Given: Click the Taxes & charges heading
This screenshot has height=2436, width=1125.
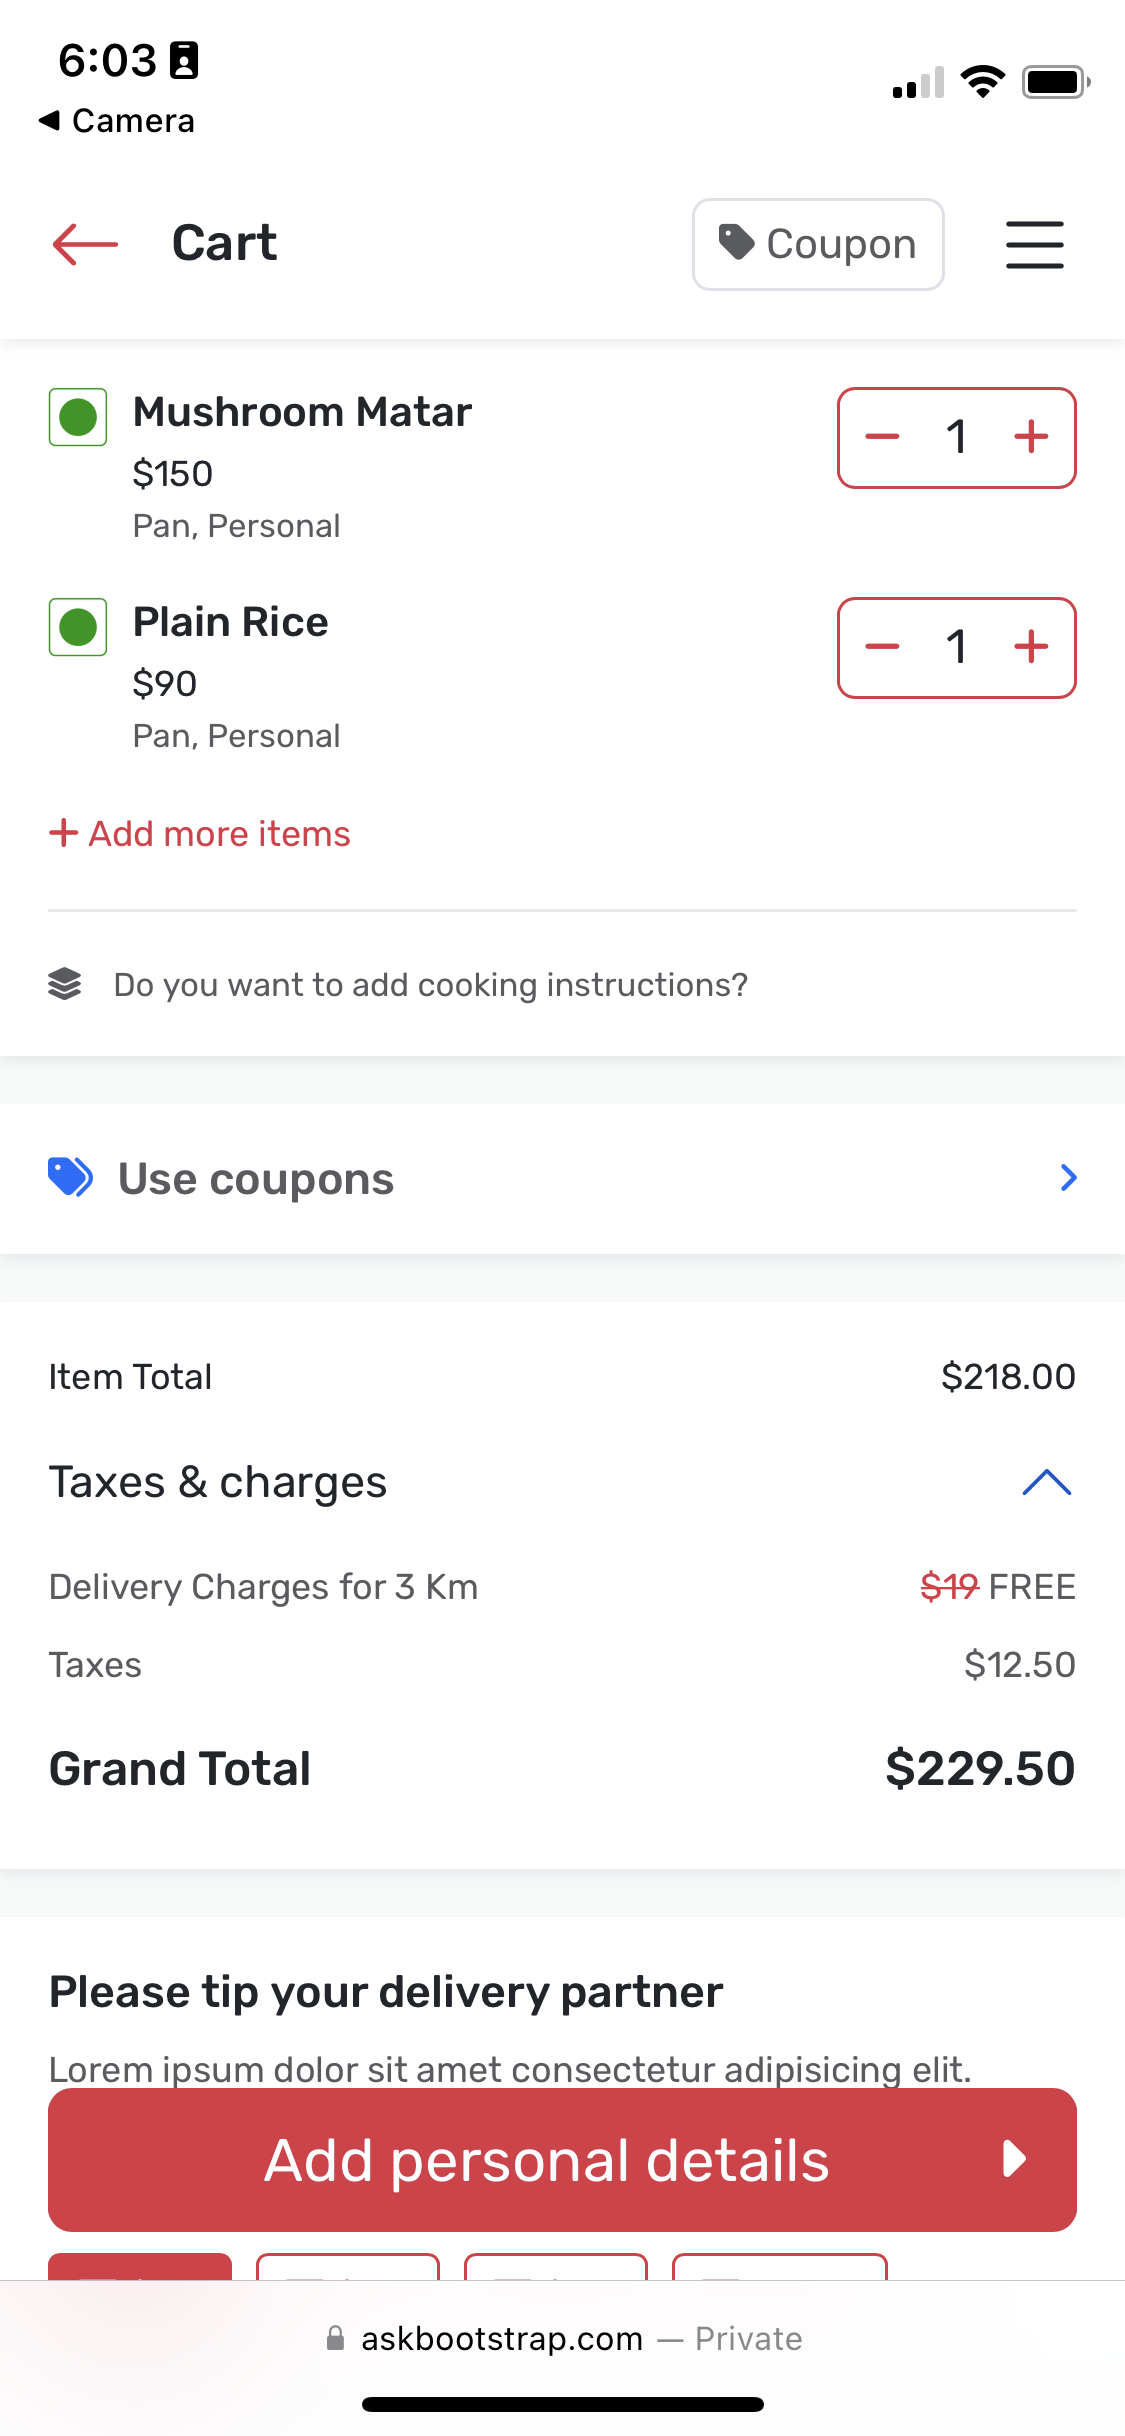Looking at the screenshot, I should 218,1482.
